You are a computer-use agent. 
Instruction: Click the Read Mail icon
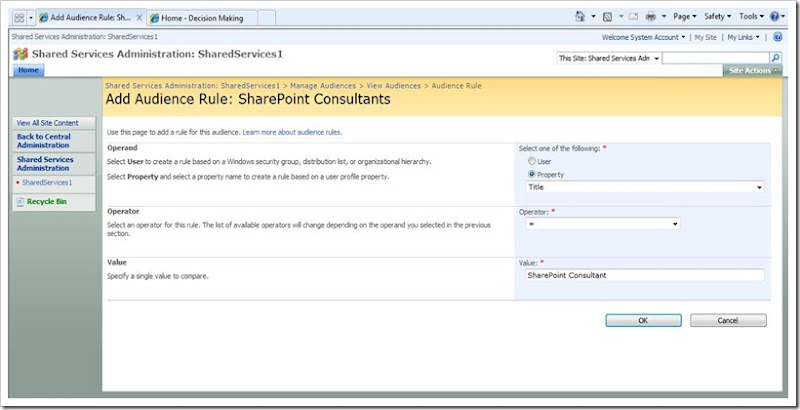coord(633,17)
